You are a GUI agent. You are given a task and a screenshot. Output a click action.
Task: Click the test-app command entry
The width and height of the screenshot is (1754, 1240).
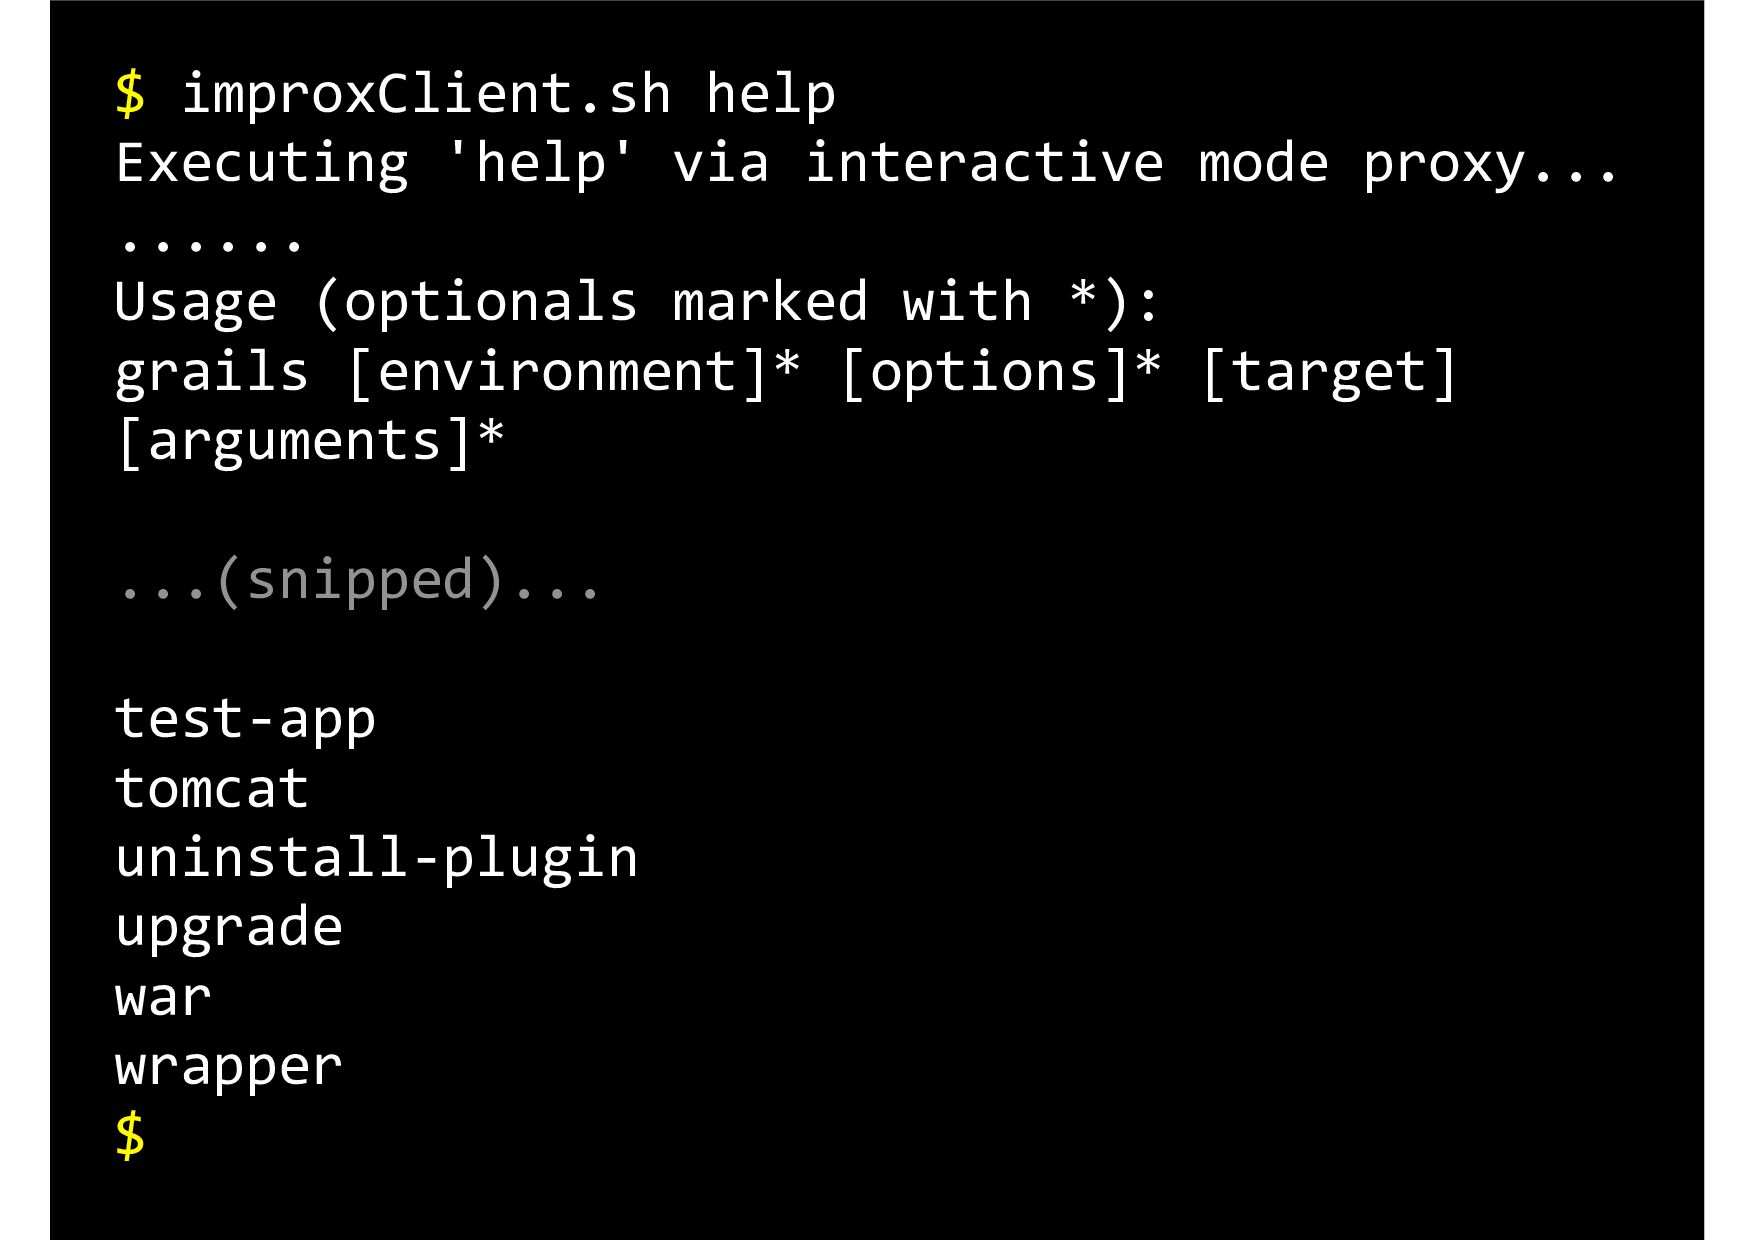[x=245, y=719]
